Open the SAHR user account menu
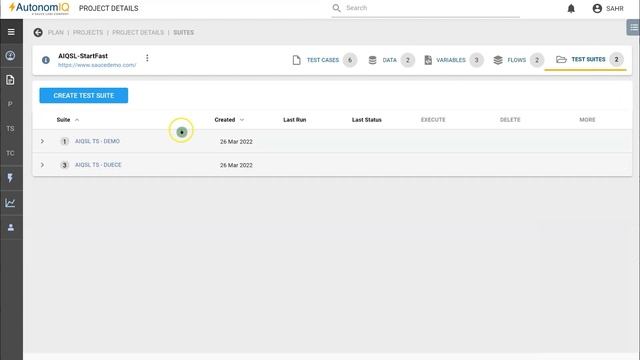The width and height of the screenshot is (640, 360). 608,8
